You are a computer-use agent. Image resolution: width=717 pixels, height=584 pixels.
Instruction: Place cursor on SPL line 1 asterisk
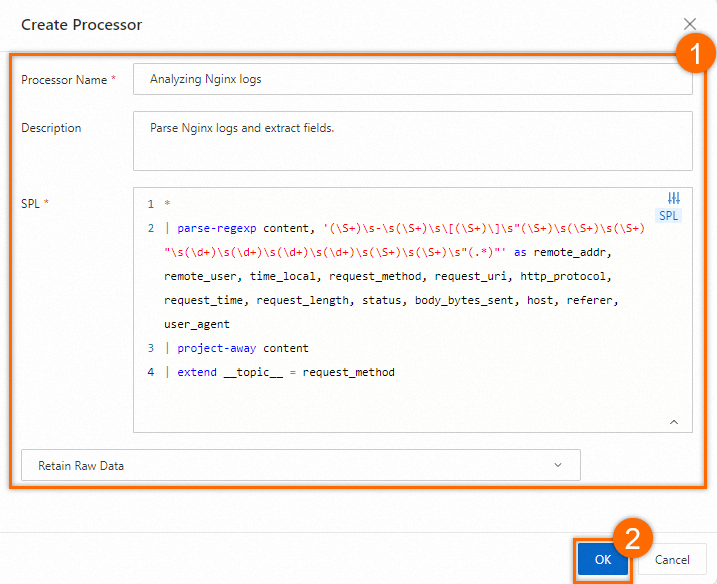point(167,204)
